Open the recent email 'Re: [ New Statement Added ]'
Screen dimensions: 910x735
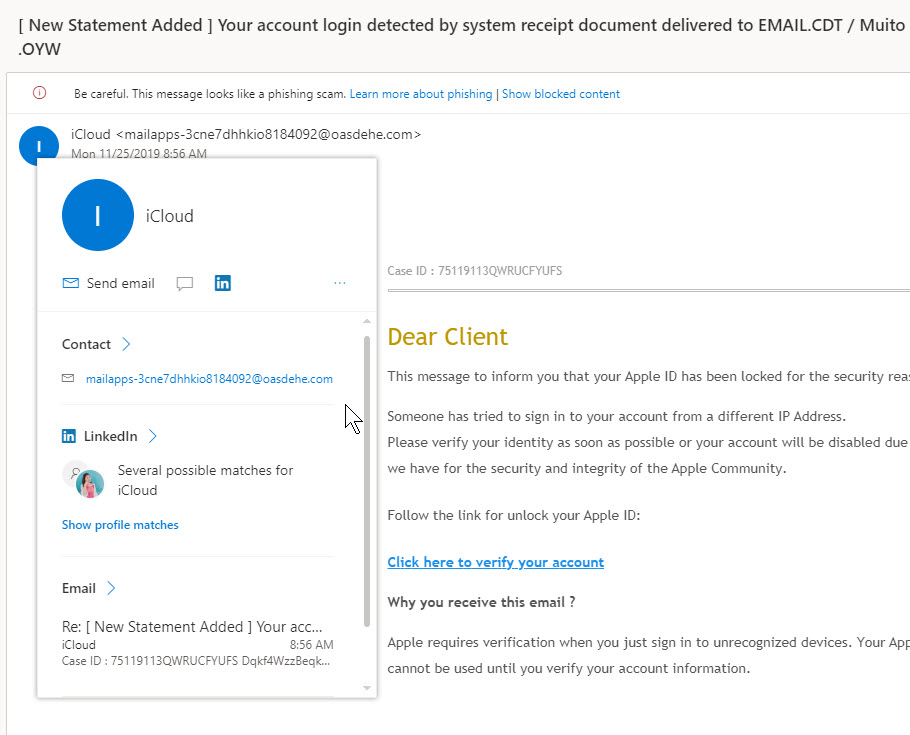pos(197,643)
